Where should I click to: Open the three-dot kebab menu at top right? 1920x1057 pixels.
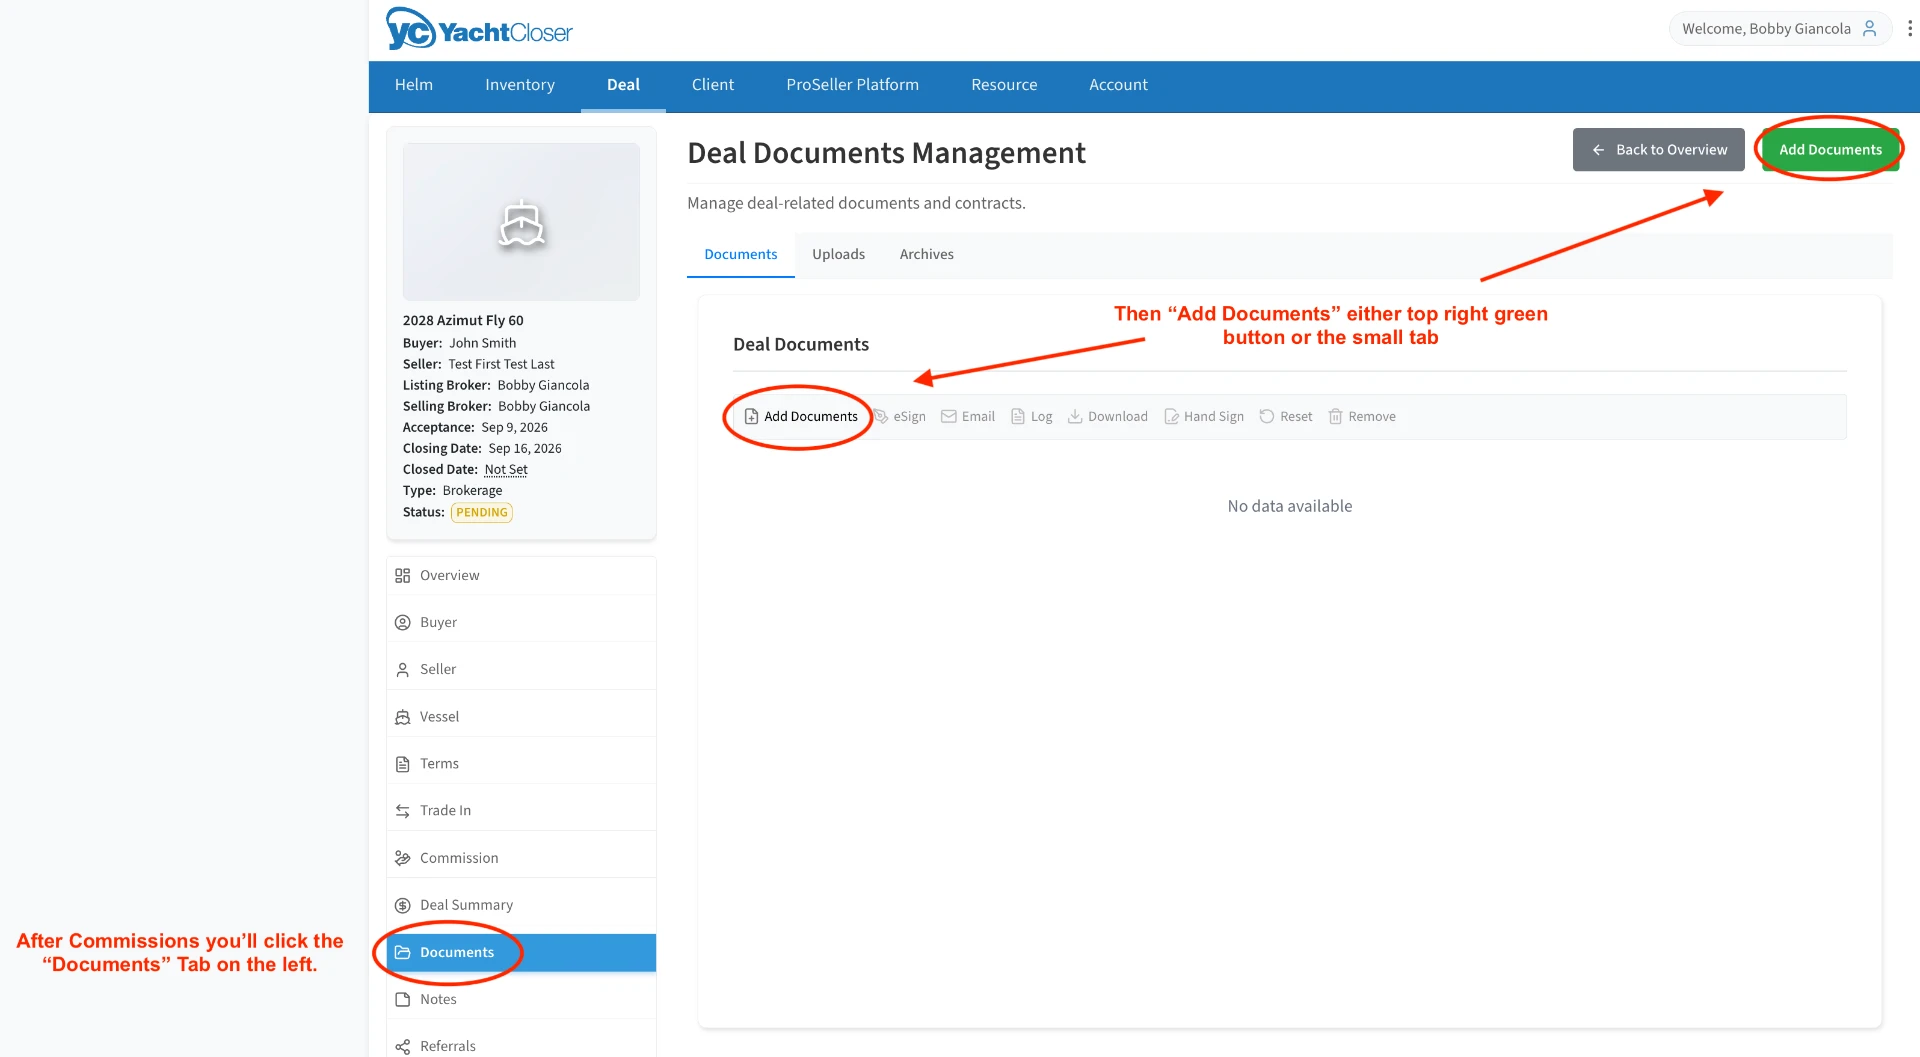tap(1910, 29)
